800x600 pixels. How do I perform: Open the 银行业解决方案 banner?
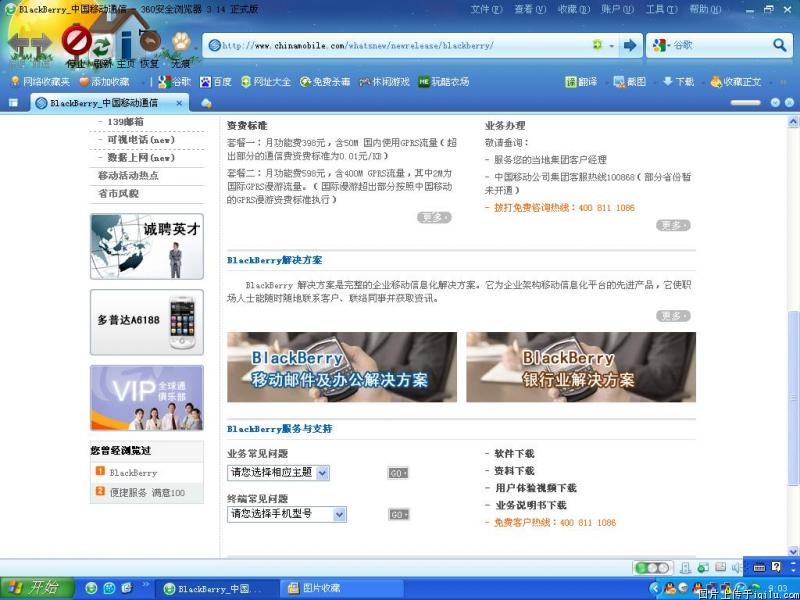tap(581, 367)
